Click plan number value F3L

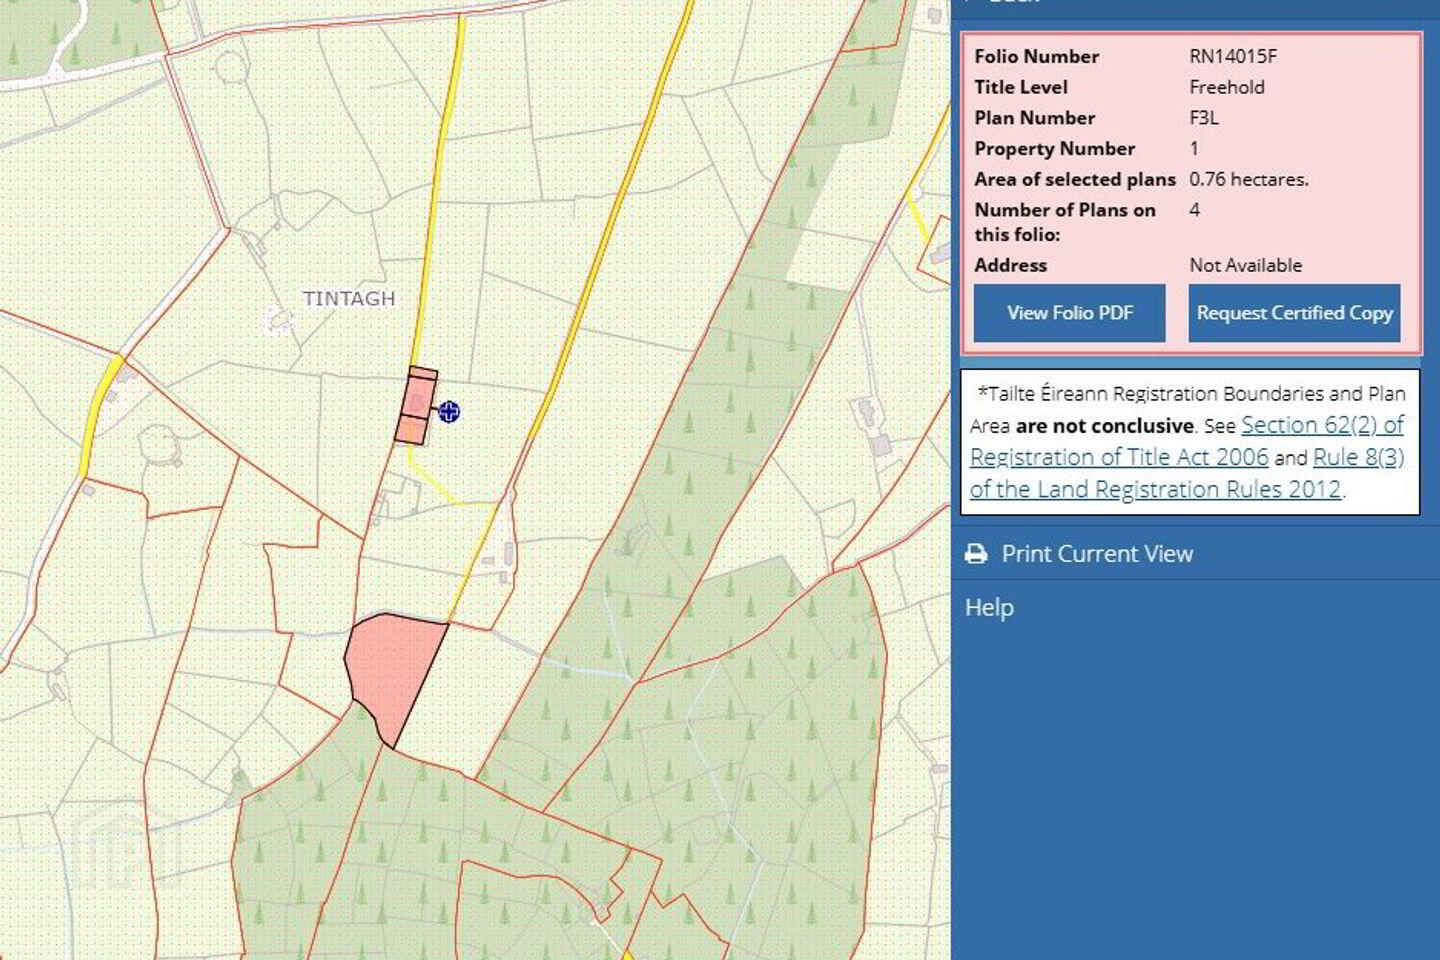[1204, 117]
